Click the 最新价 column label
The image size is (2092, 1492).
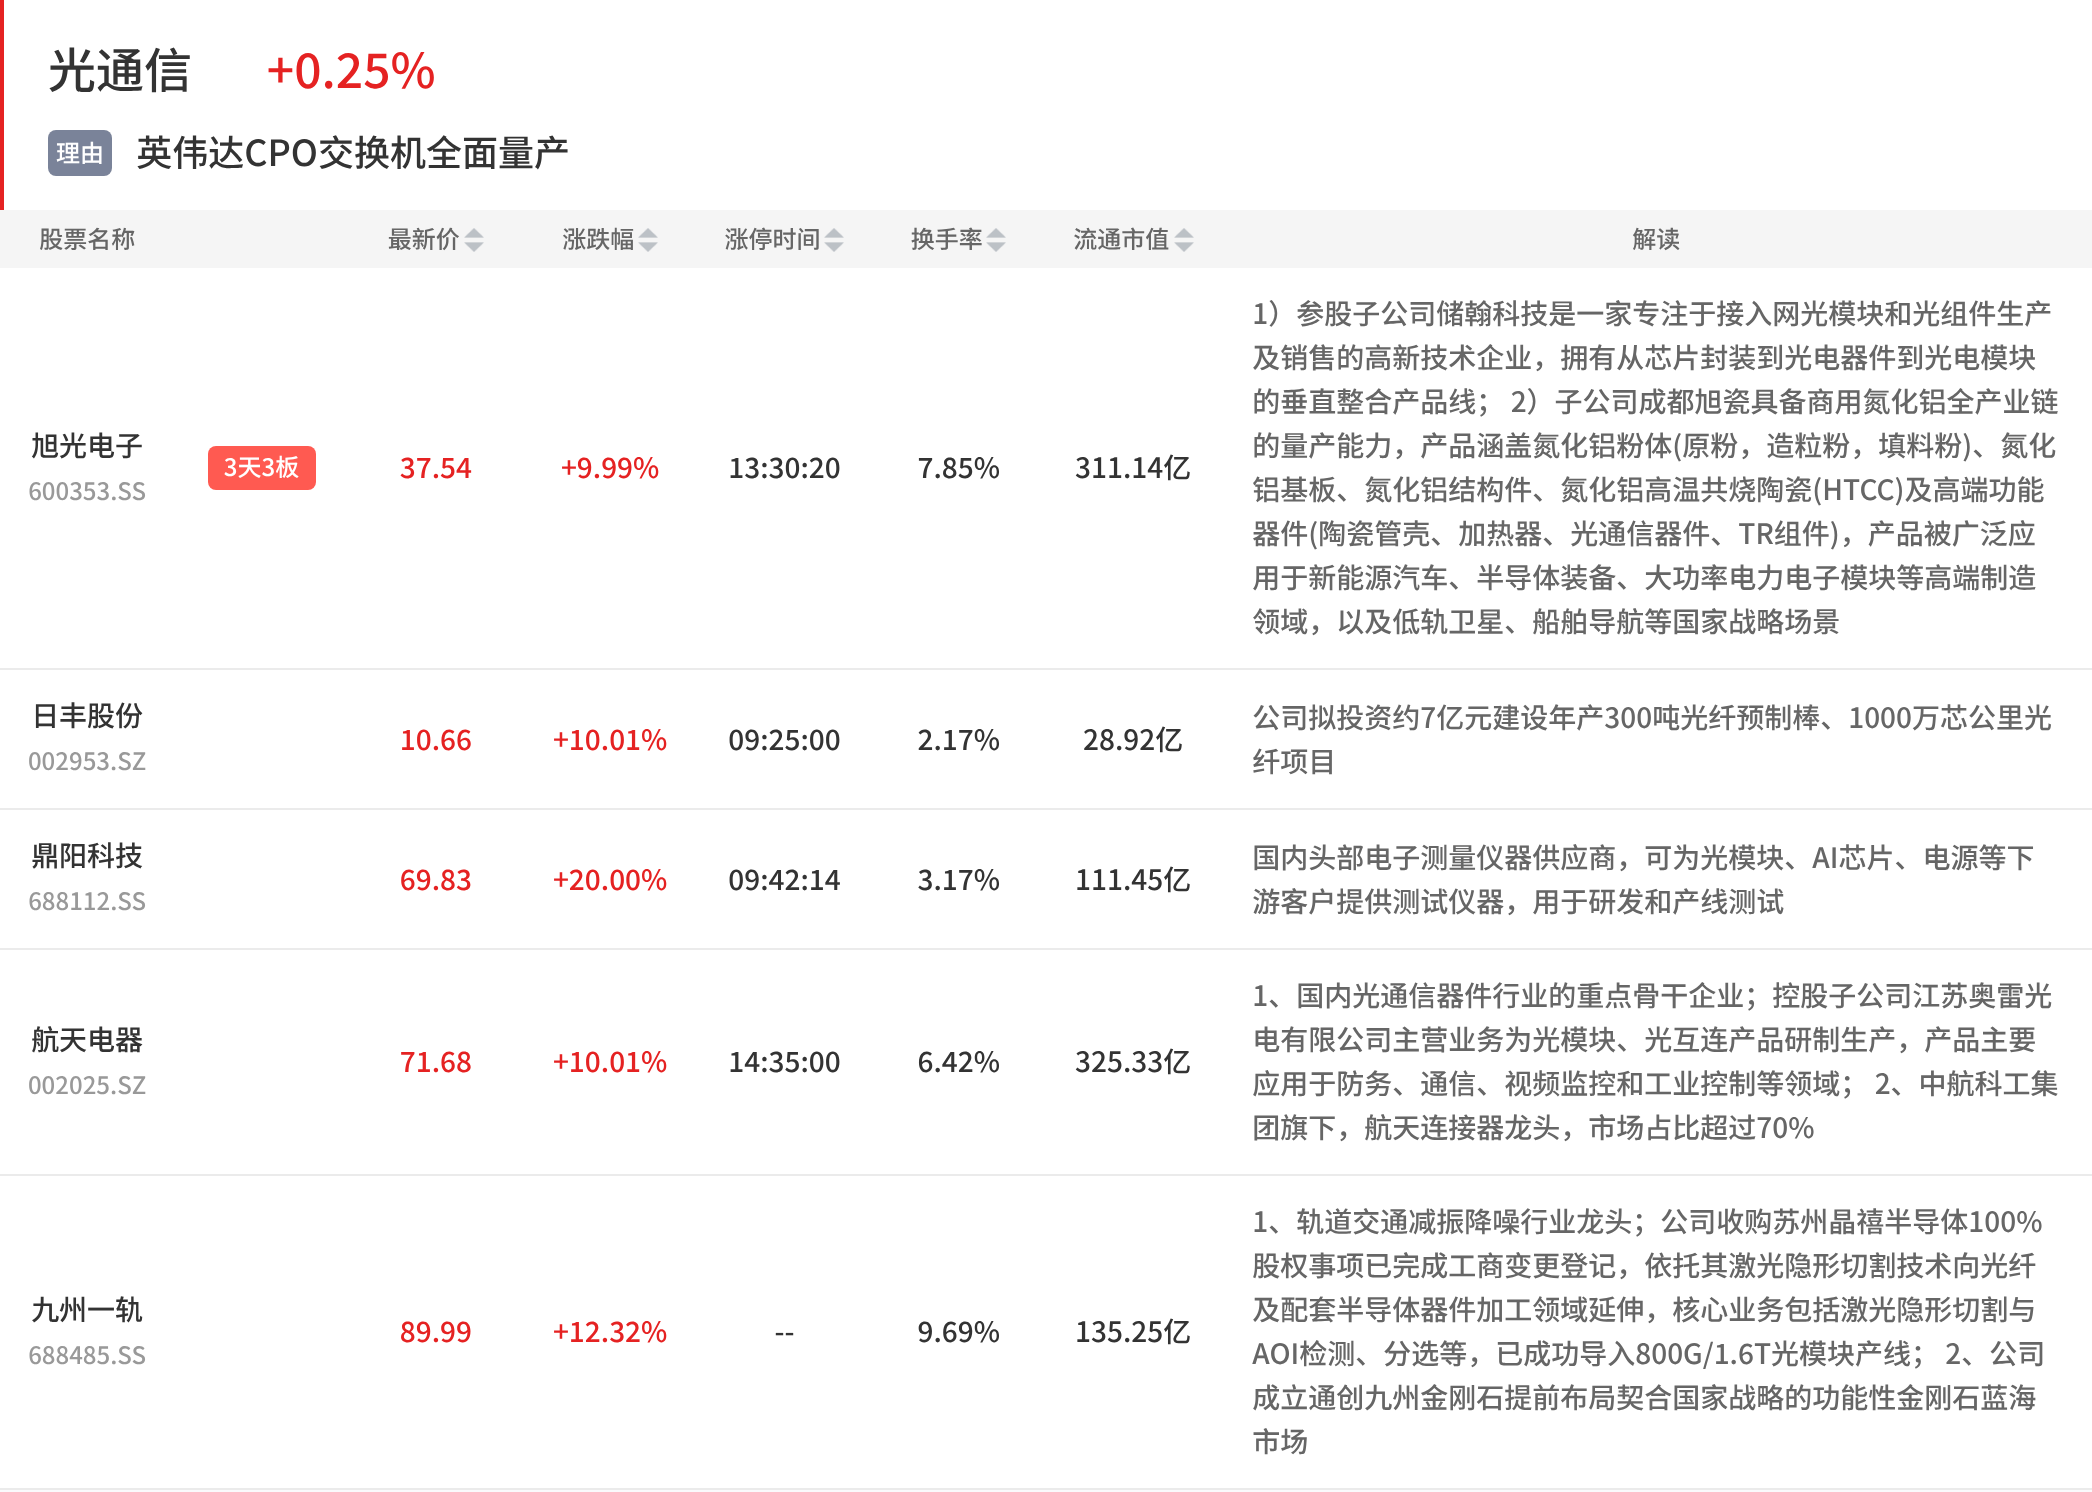(x=424, y=240)
